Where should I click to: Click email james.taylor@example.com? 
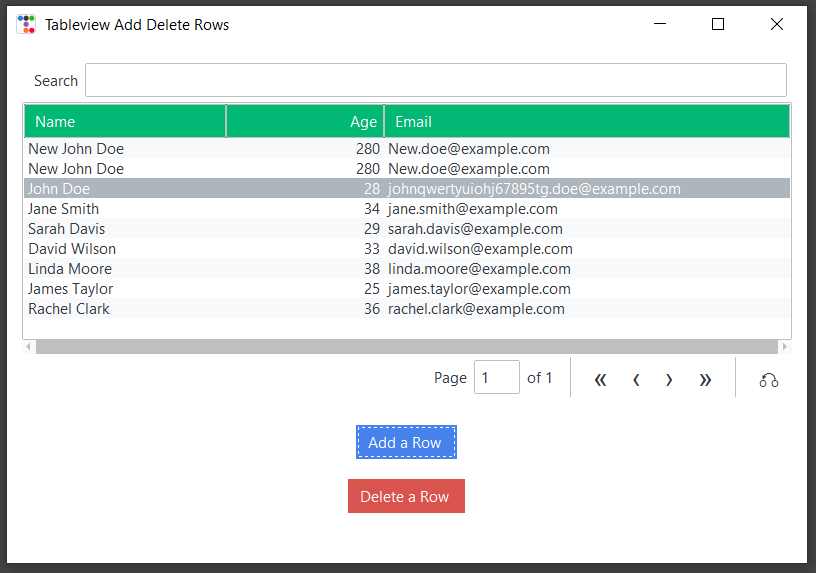(x=479, y=289)
